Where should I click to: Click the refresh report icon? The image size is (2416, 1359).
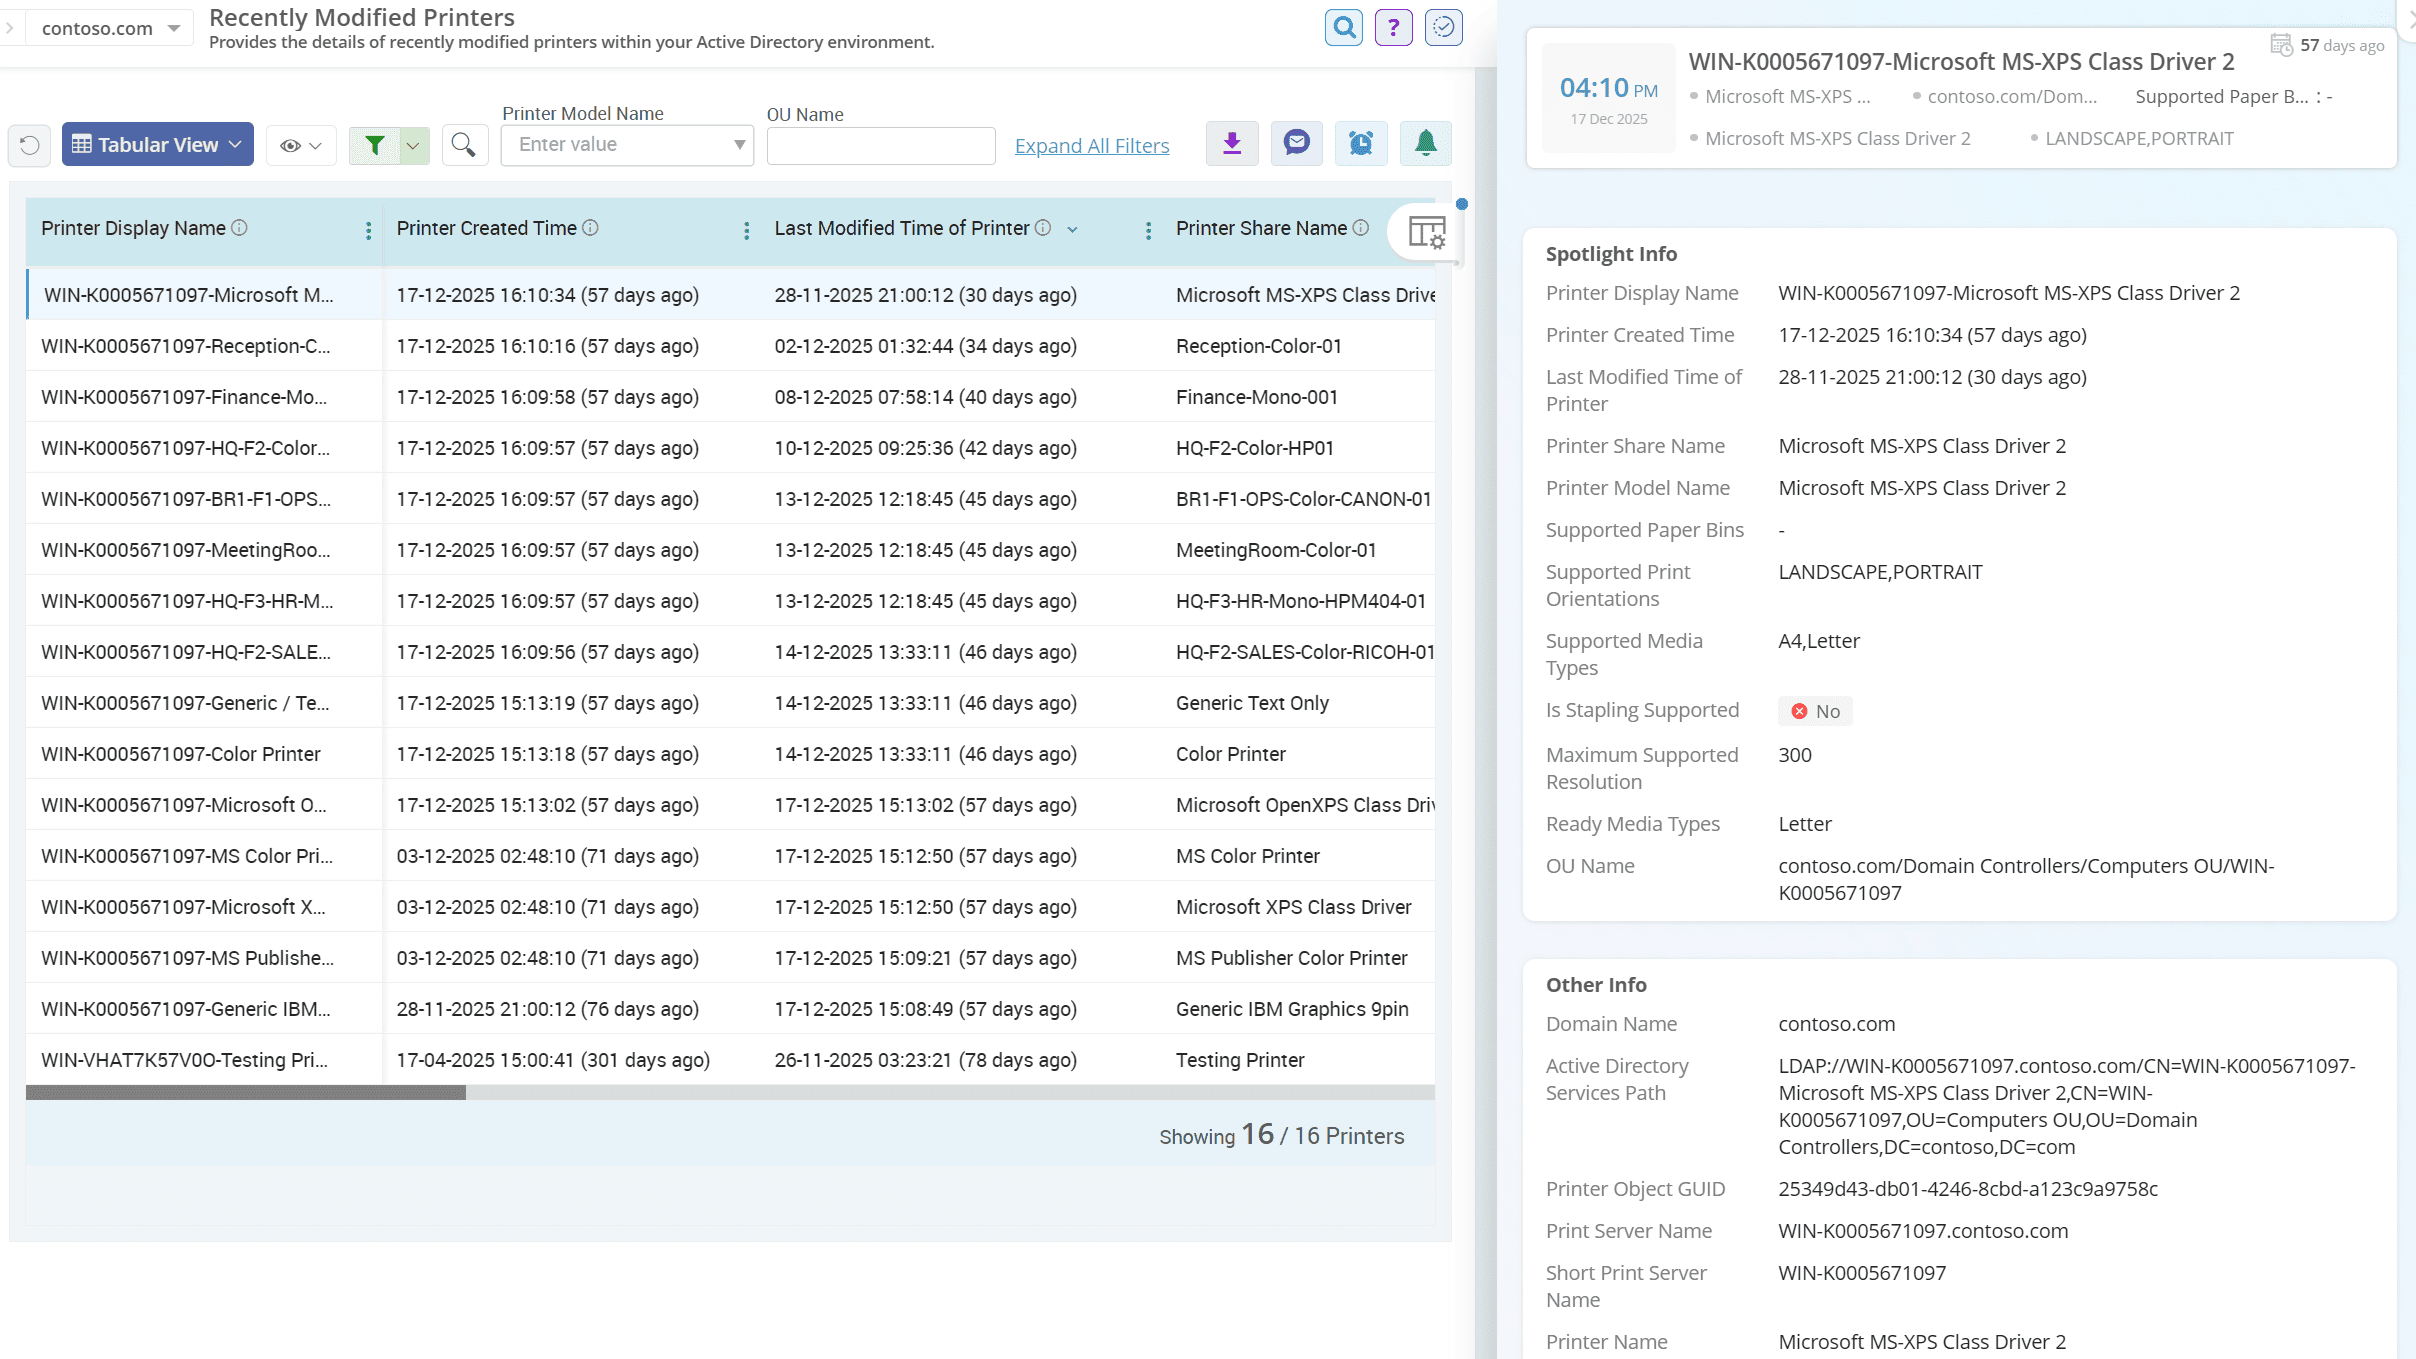coord(30,145)
